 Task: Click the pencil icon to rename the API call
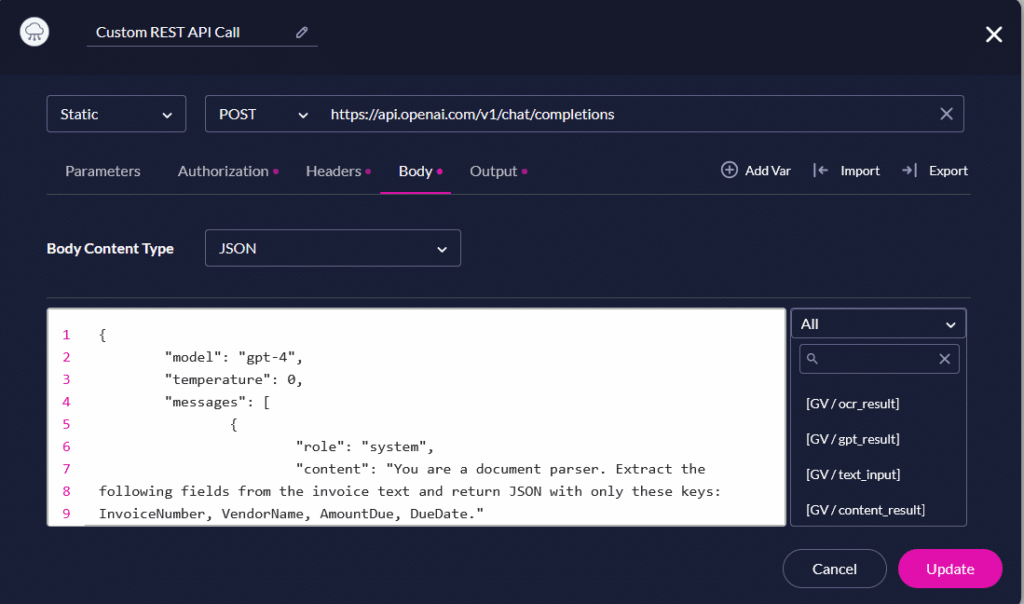pos(302,32)
